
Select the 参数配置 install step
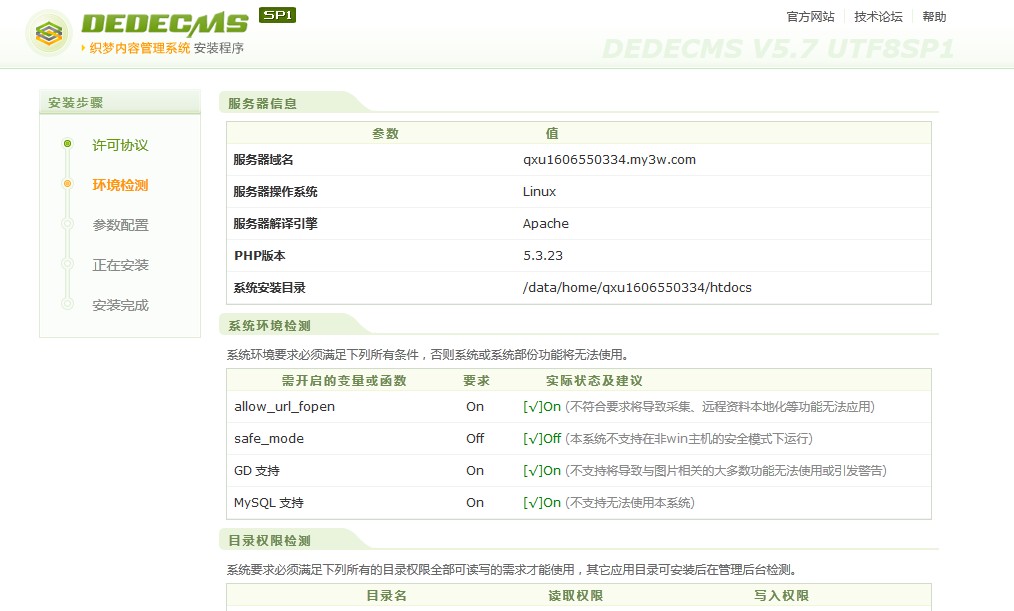(120, 225)
